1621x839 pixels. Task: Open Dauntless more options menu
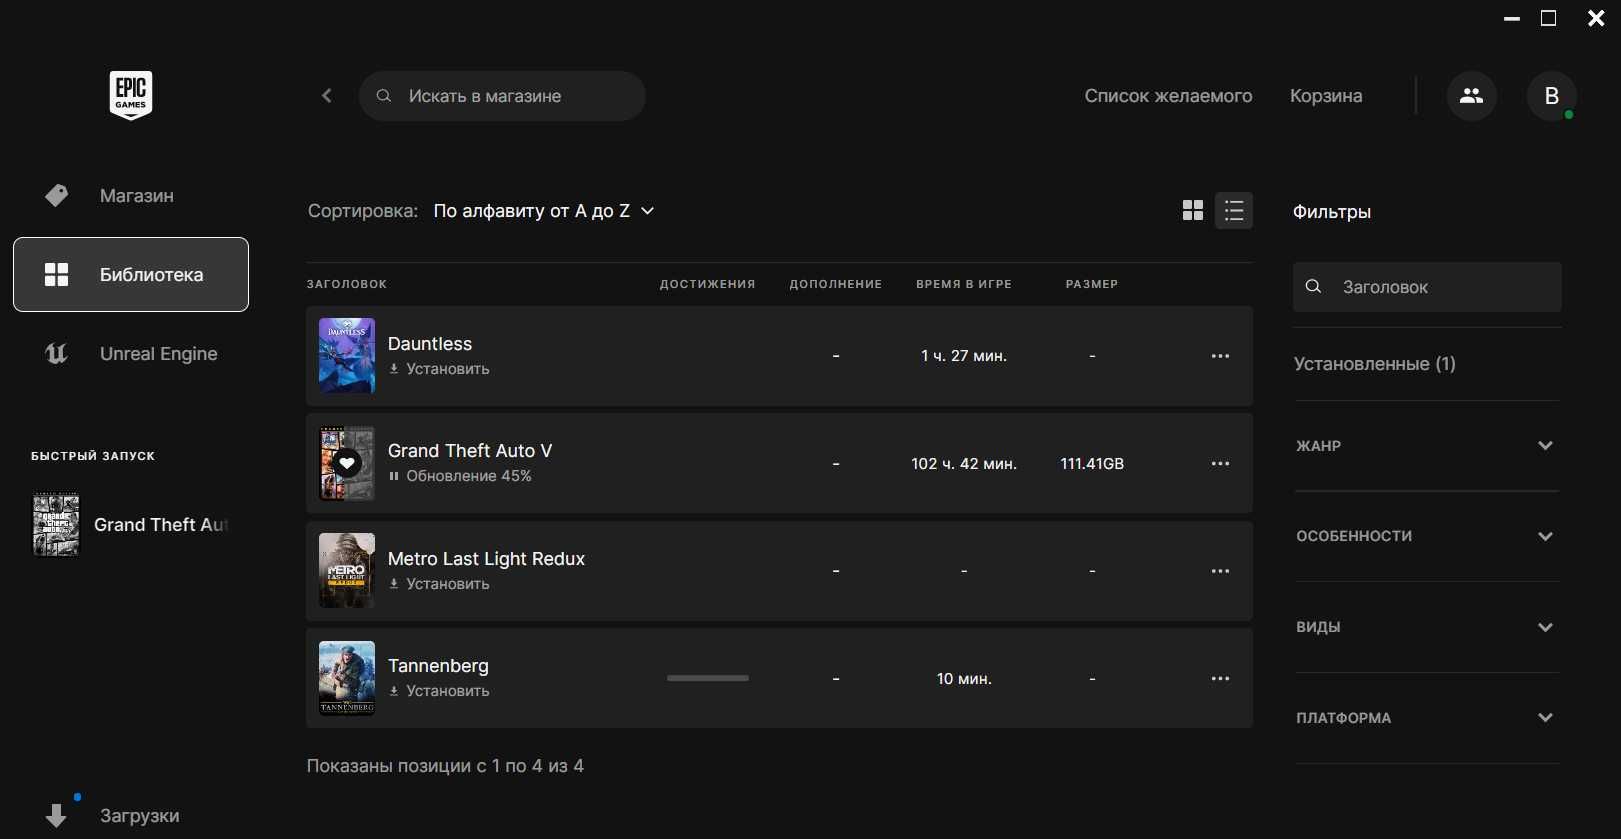[x=1220, y=356]
